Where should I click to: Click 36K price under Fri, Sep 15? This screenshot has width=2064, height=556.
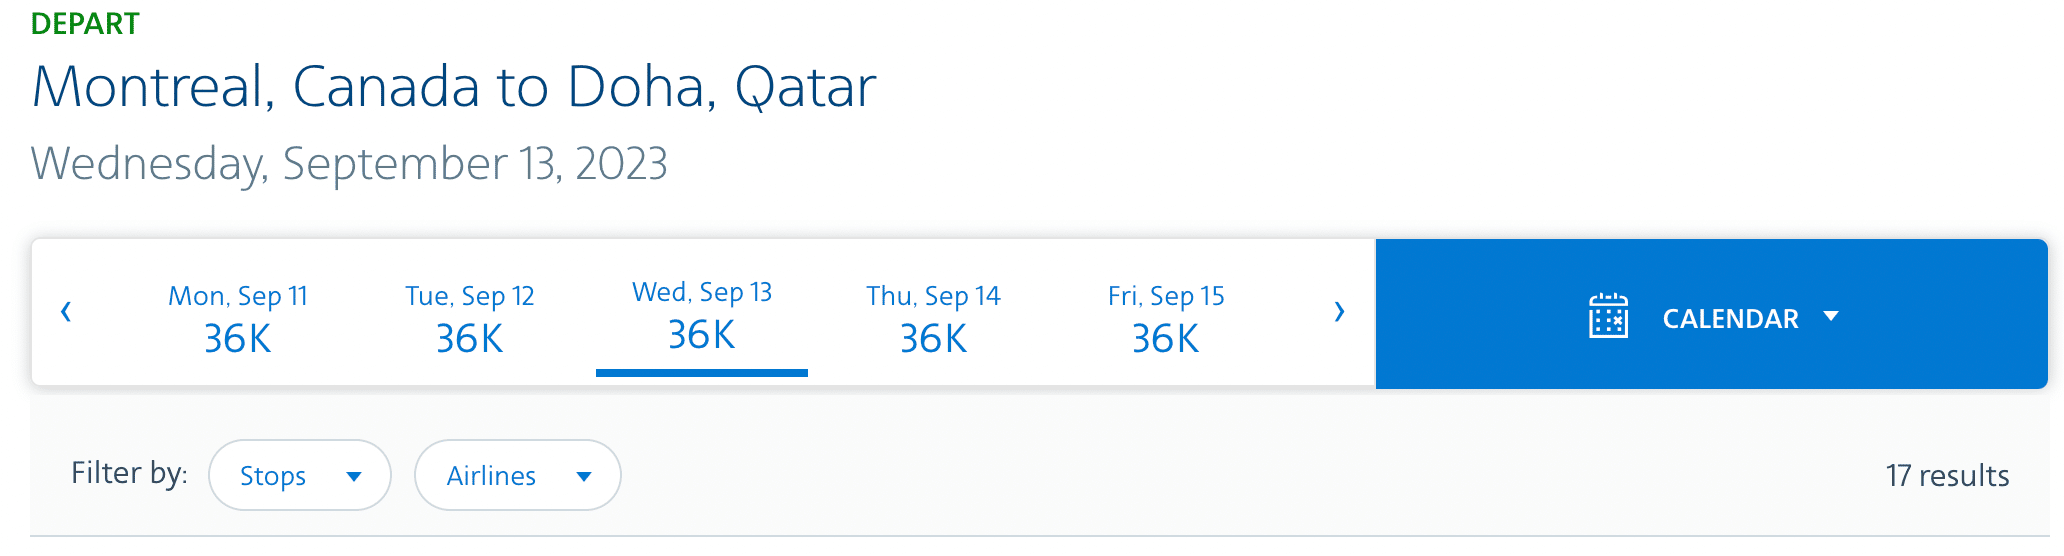[x=1165, y=339]
